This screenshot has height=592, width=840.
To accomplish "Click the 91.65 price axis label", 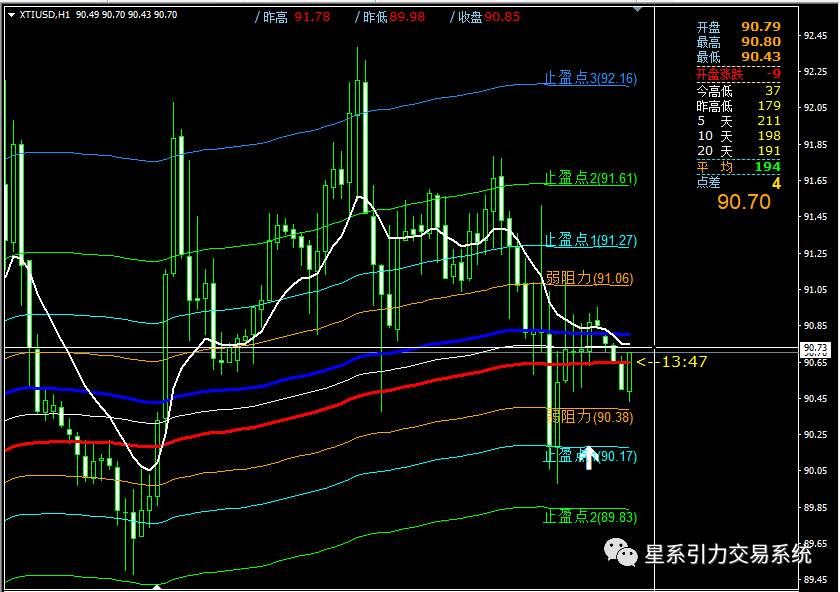I will tap(815, 181).
